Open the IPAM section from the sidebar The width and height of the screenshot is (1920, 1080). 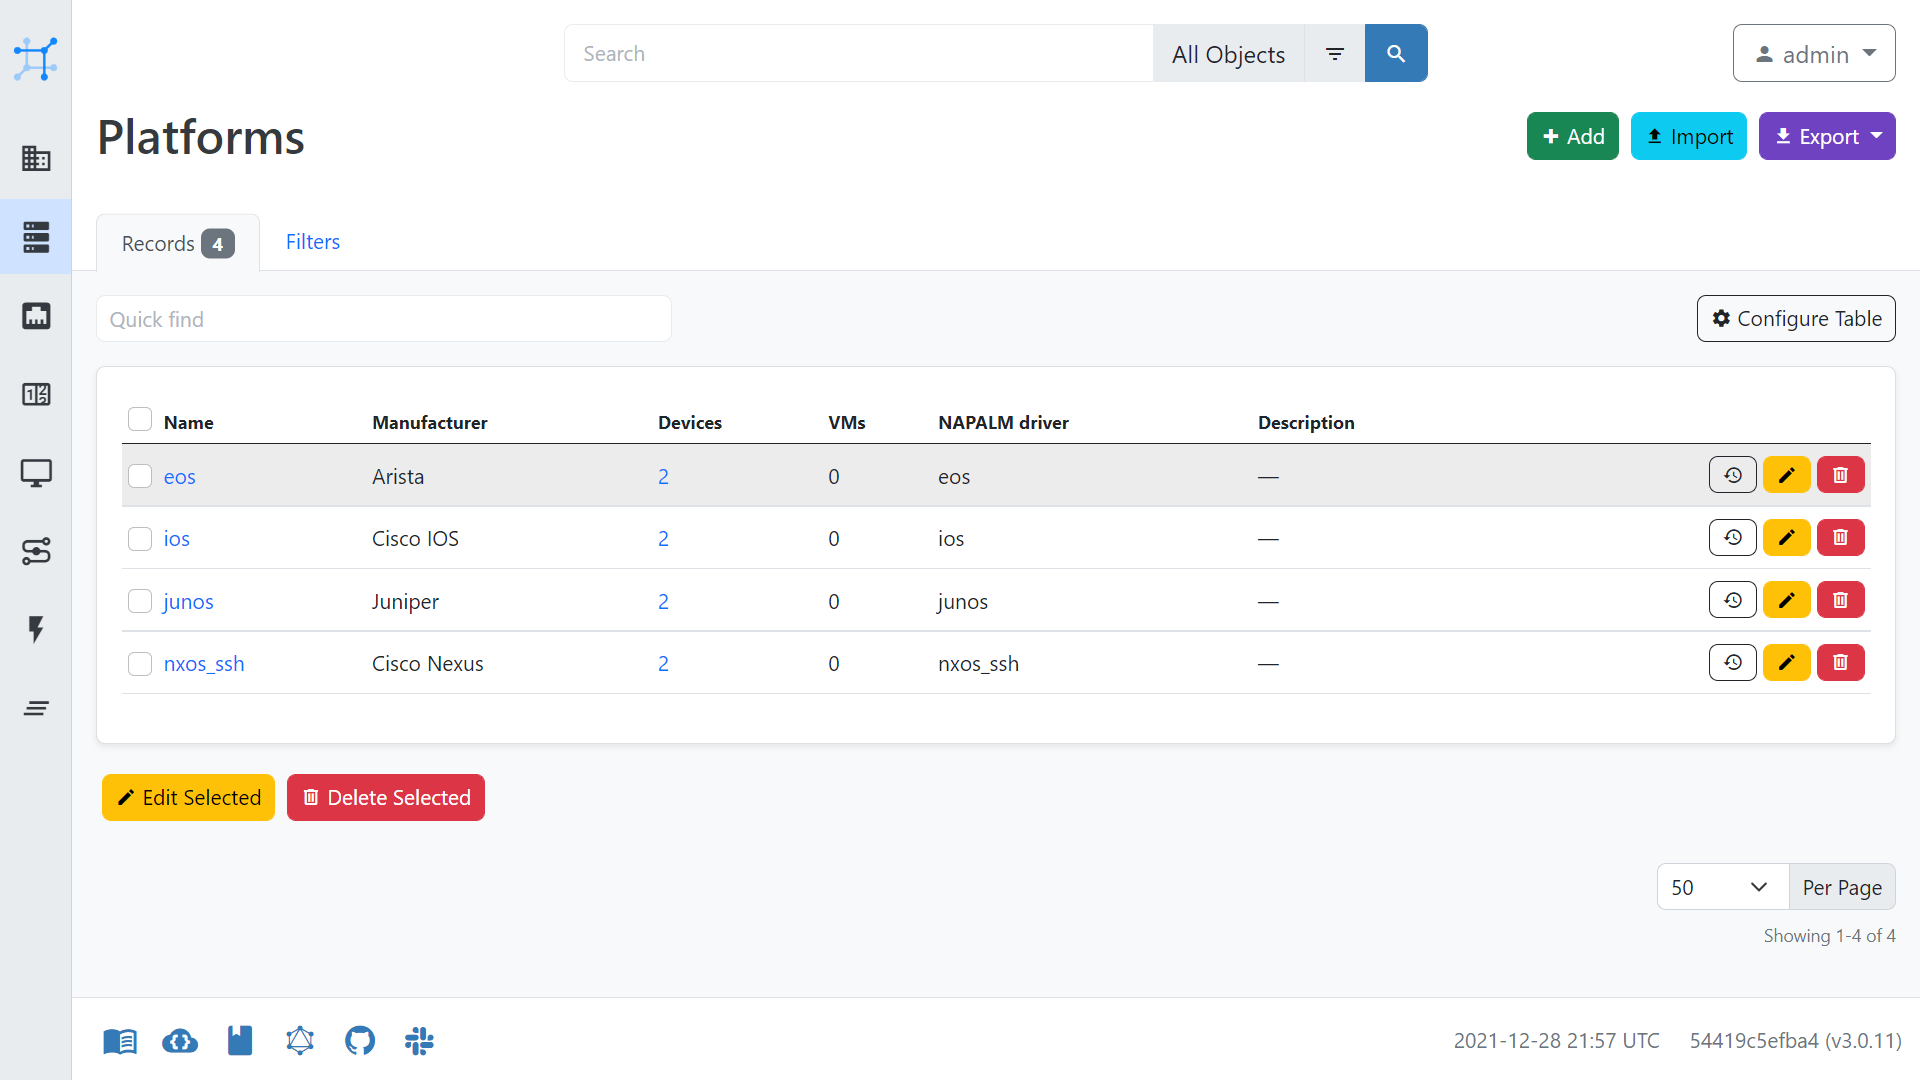36,394
